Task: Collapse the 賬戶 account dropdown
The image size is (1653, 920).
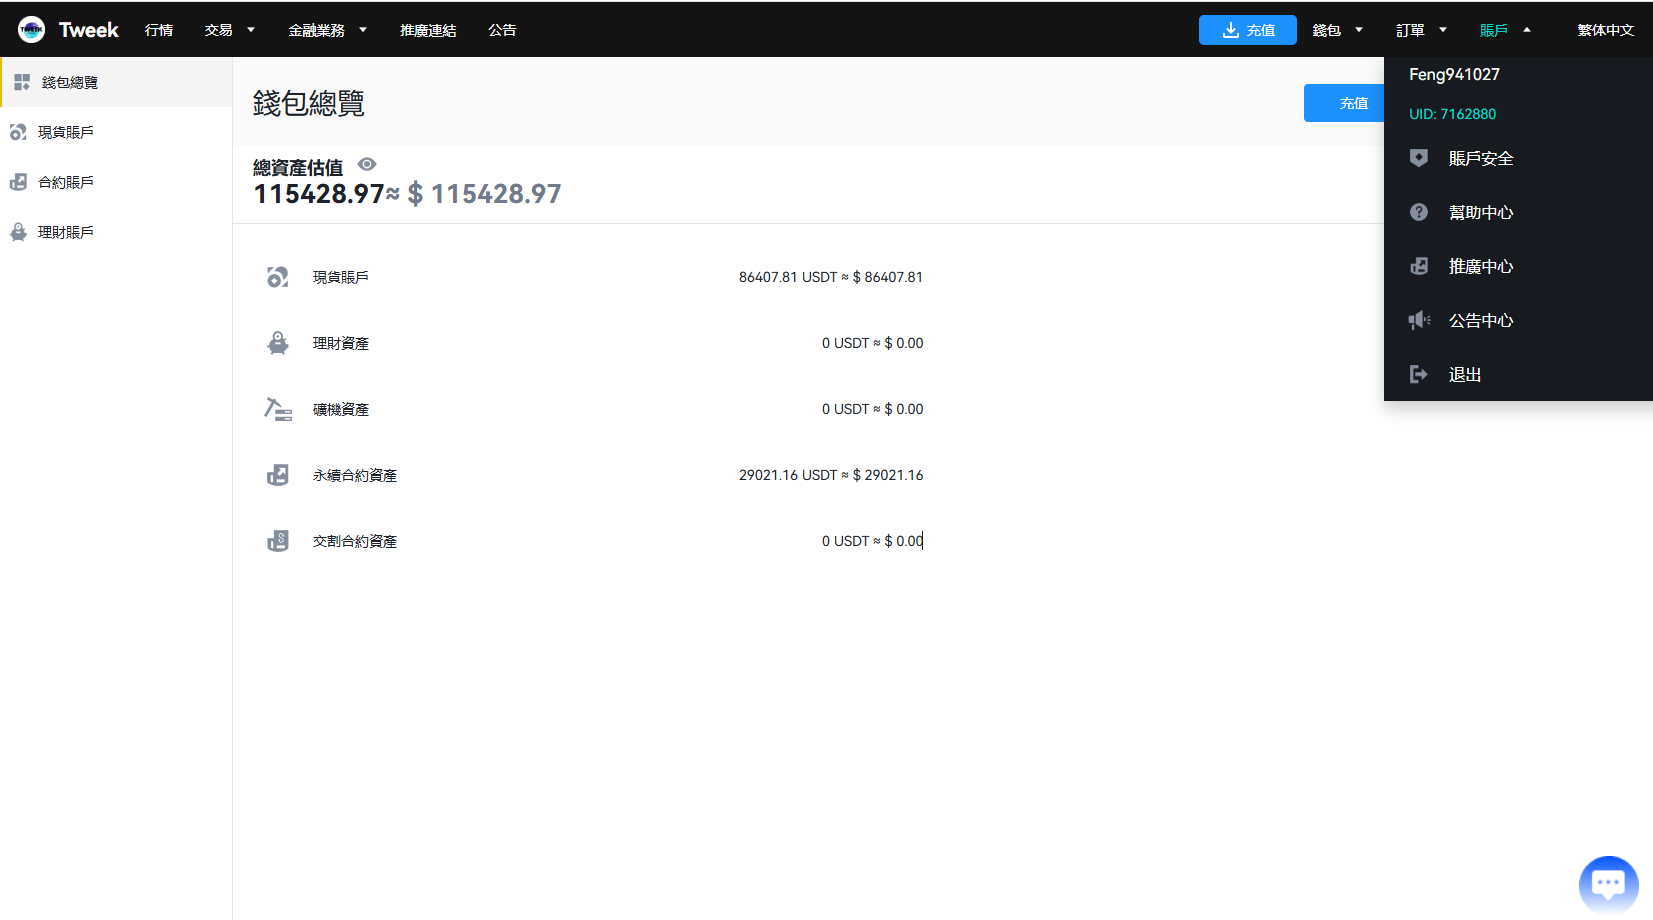Action: [x=1505, y=30]
